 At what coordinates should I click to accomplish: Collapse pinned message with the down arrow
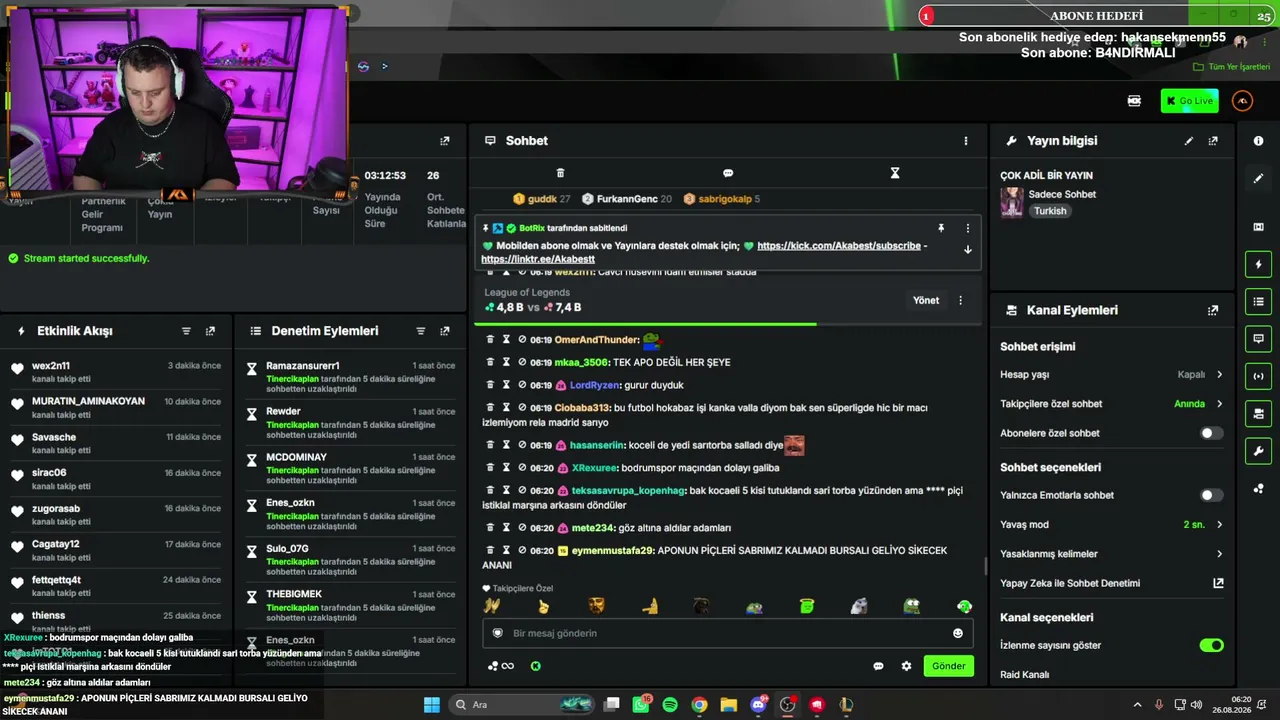tap(967, 250)
